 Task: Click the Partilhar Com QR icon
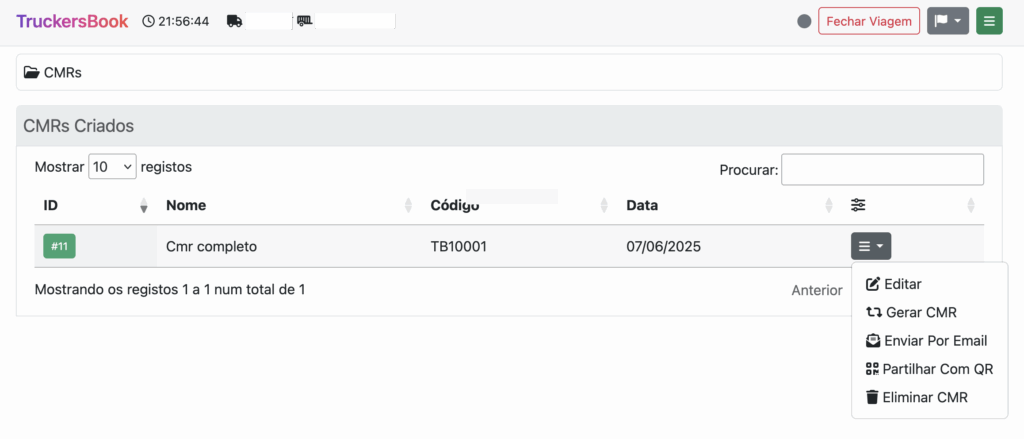click(x=872, y=369)
